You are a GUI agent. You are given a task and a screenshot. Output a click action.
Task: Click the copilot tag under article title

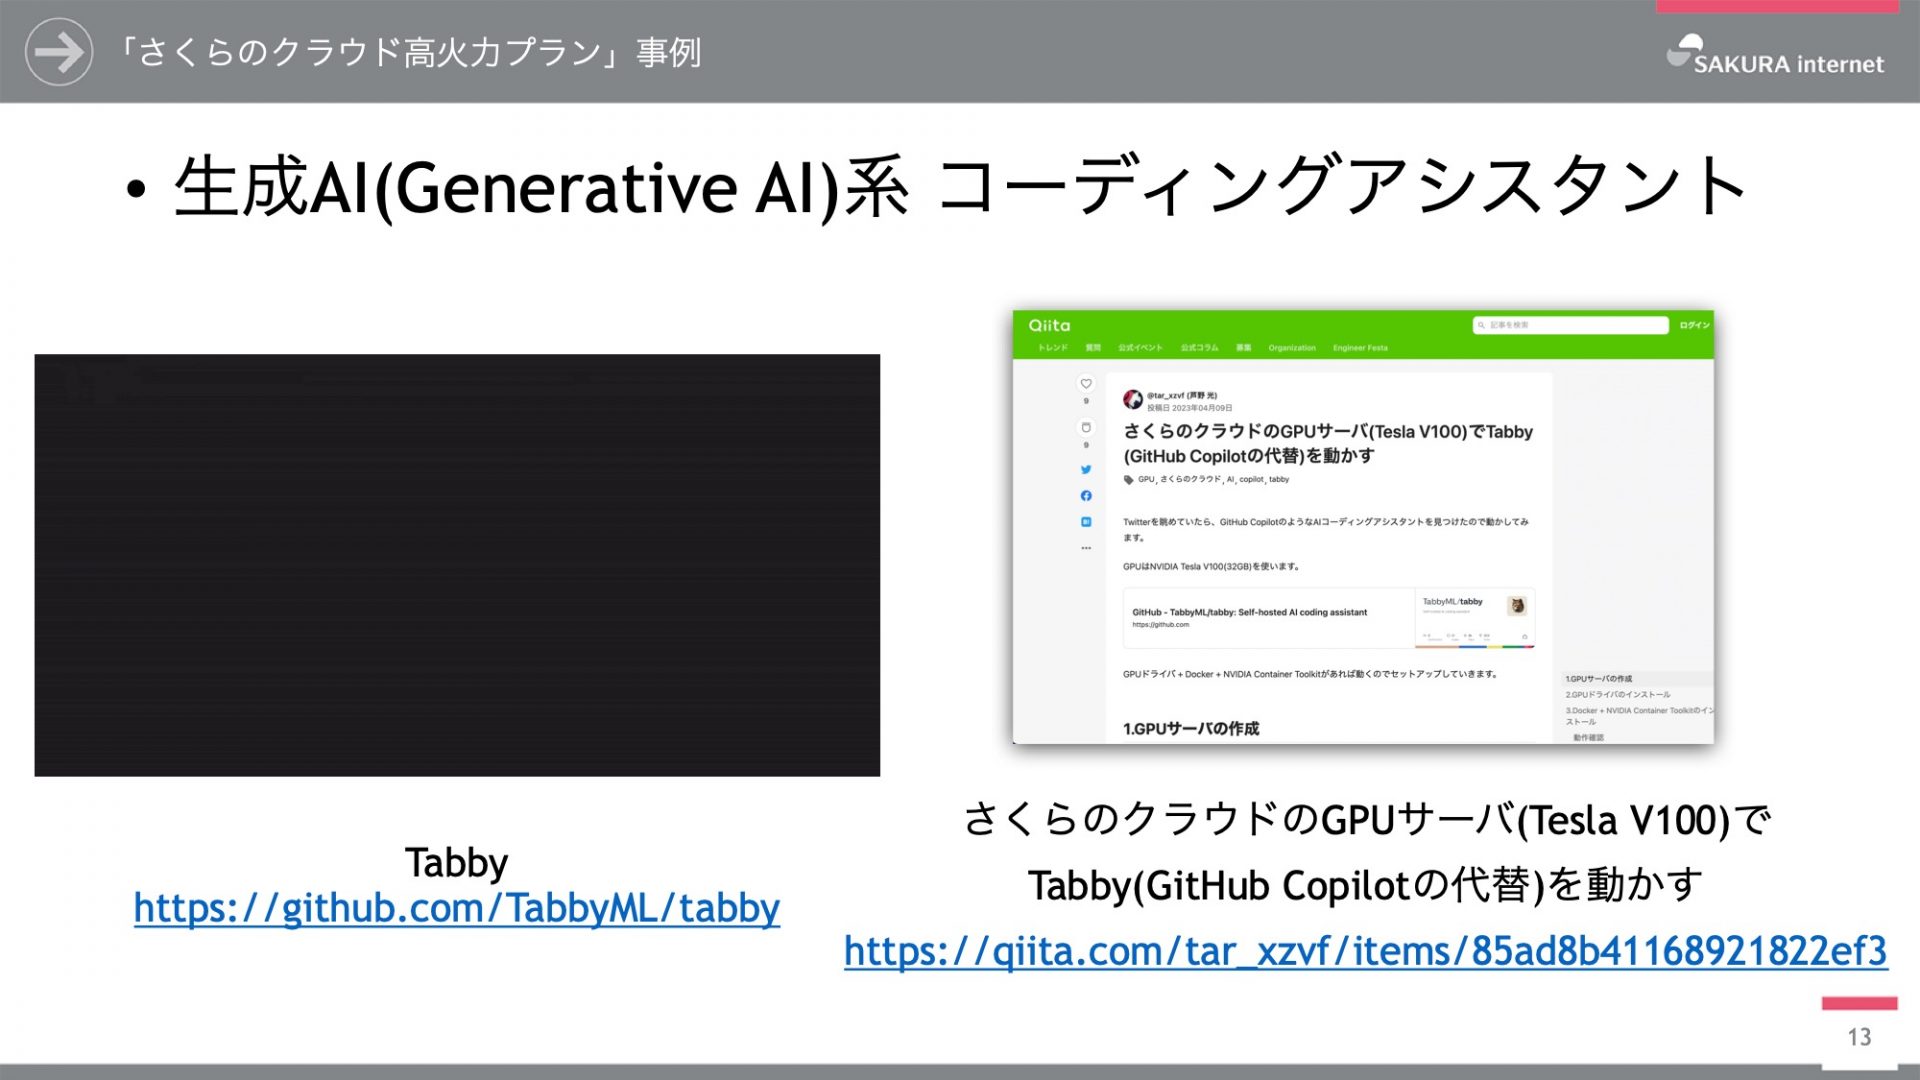(x=1251, y=480)
